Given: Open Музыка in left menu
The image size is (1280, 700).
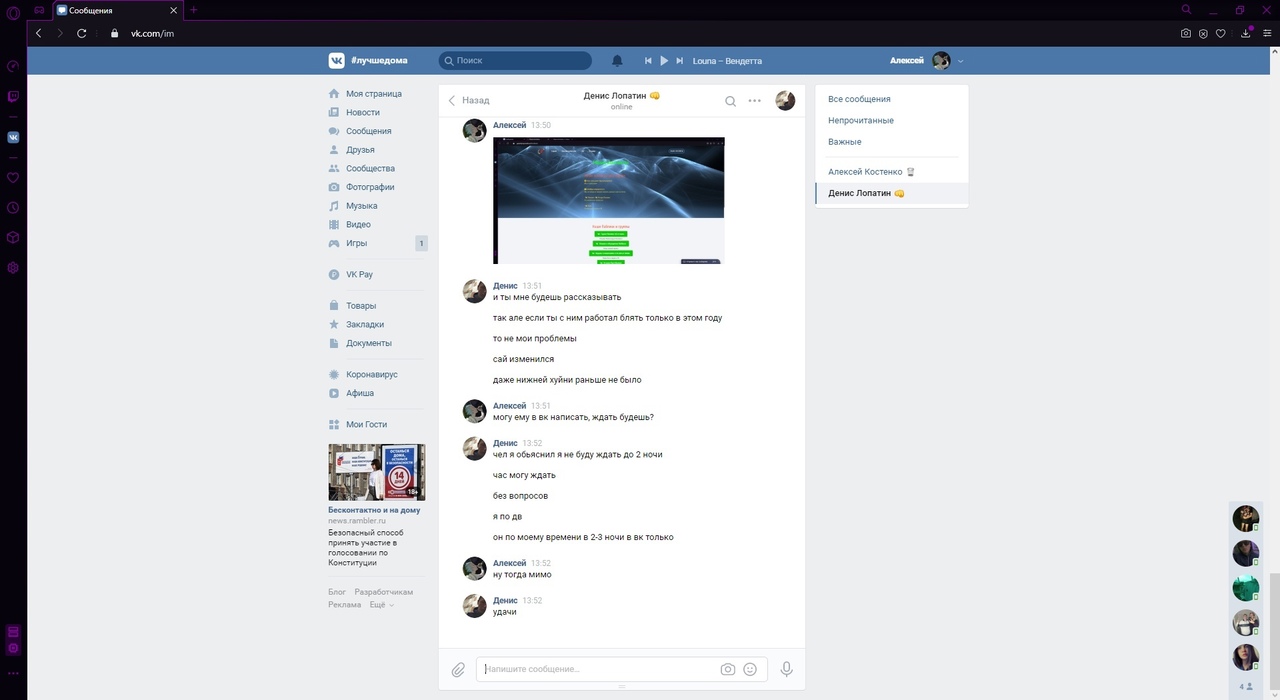Looking at the screenshot, I should click(x=361, y=206).
